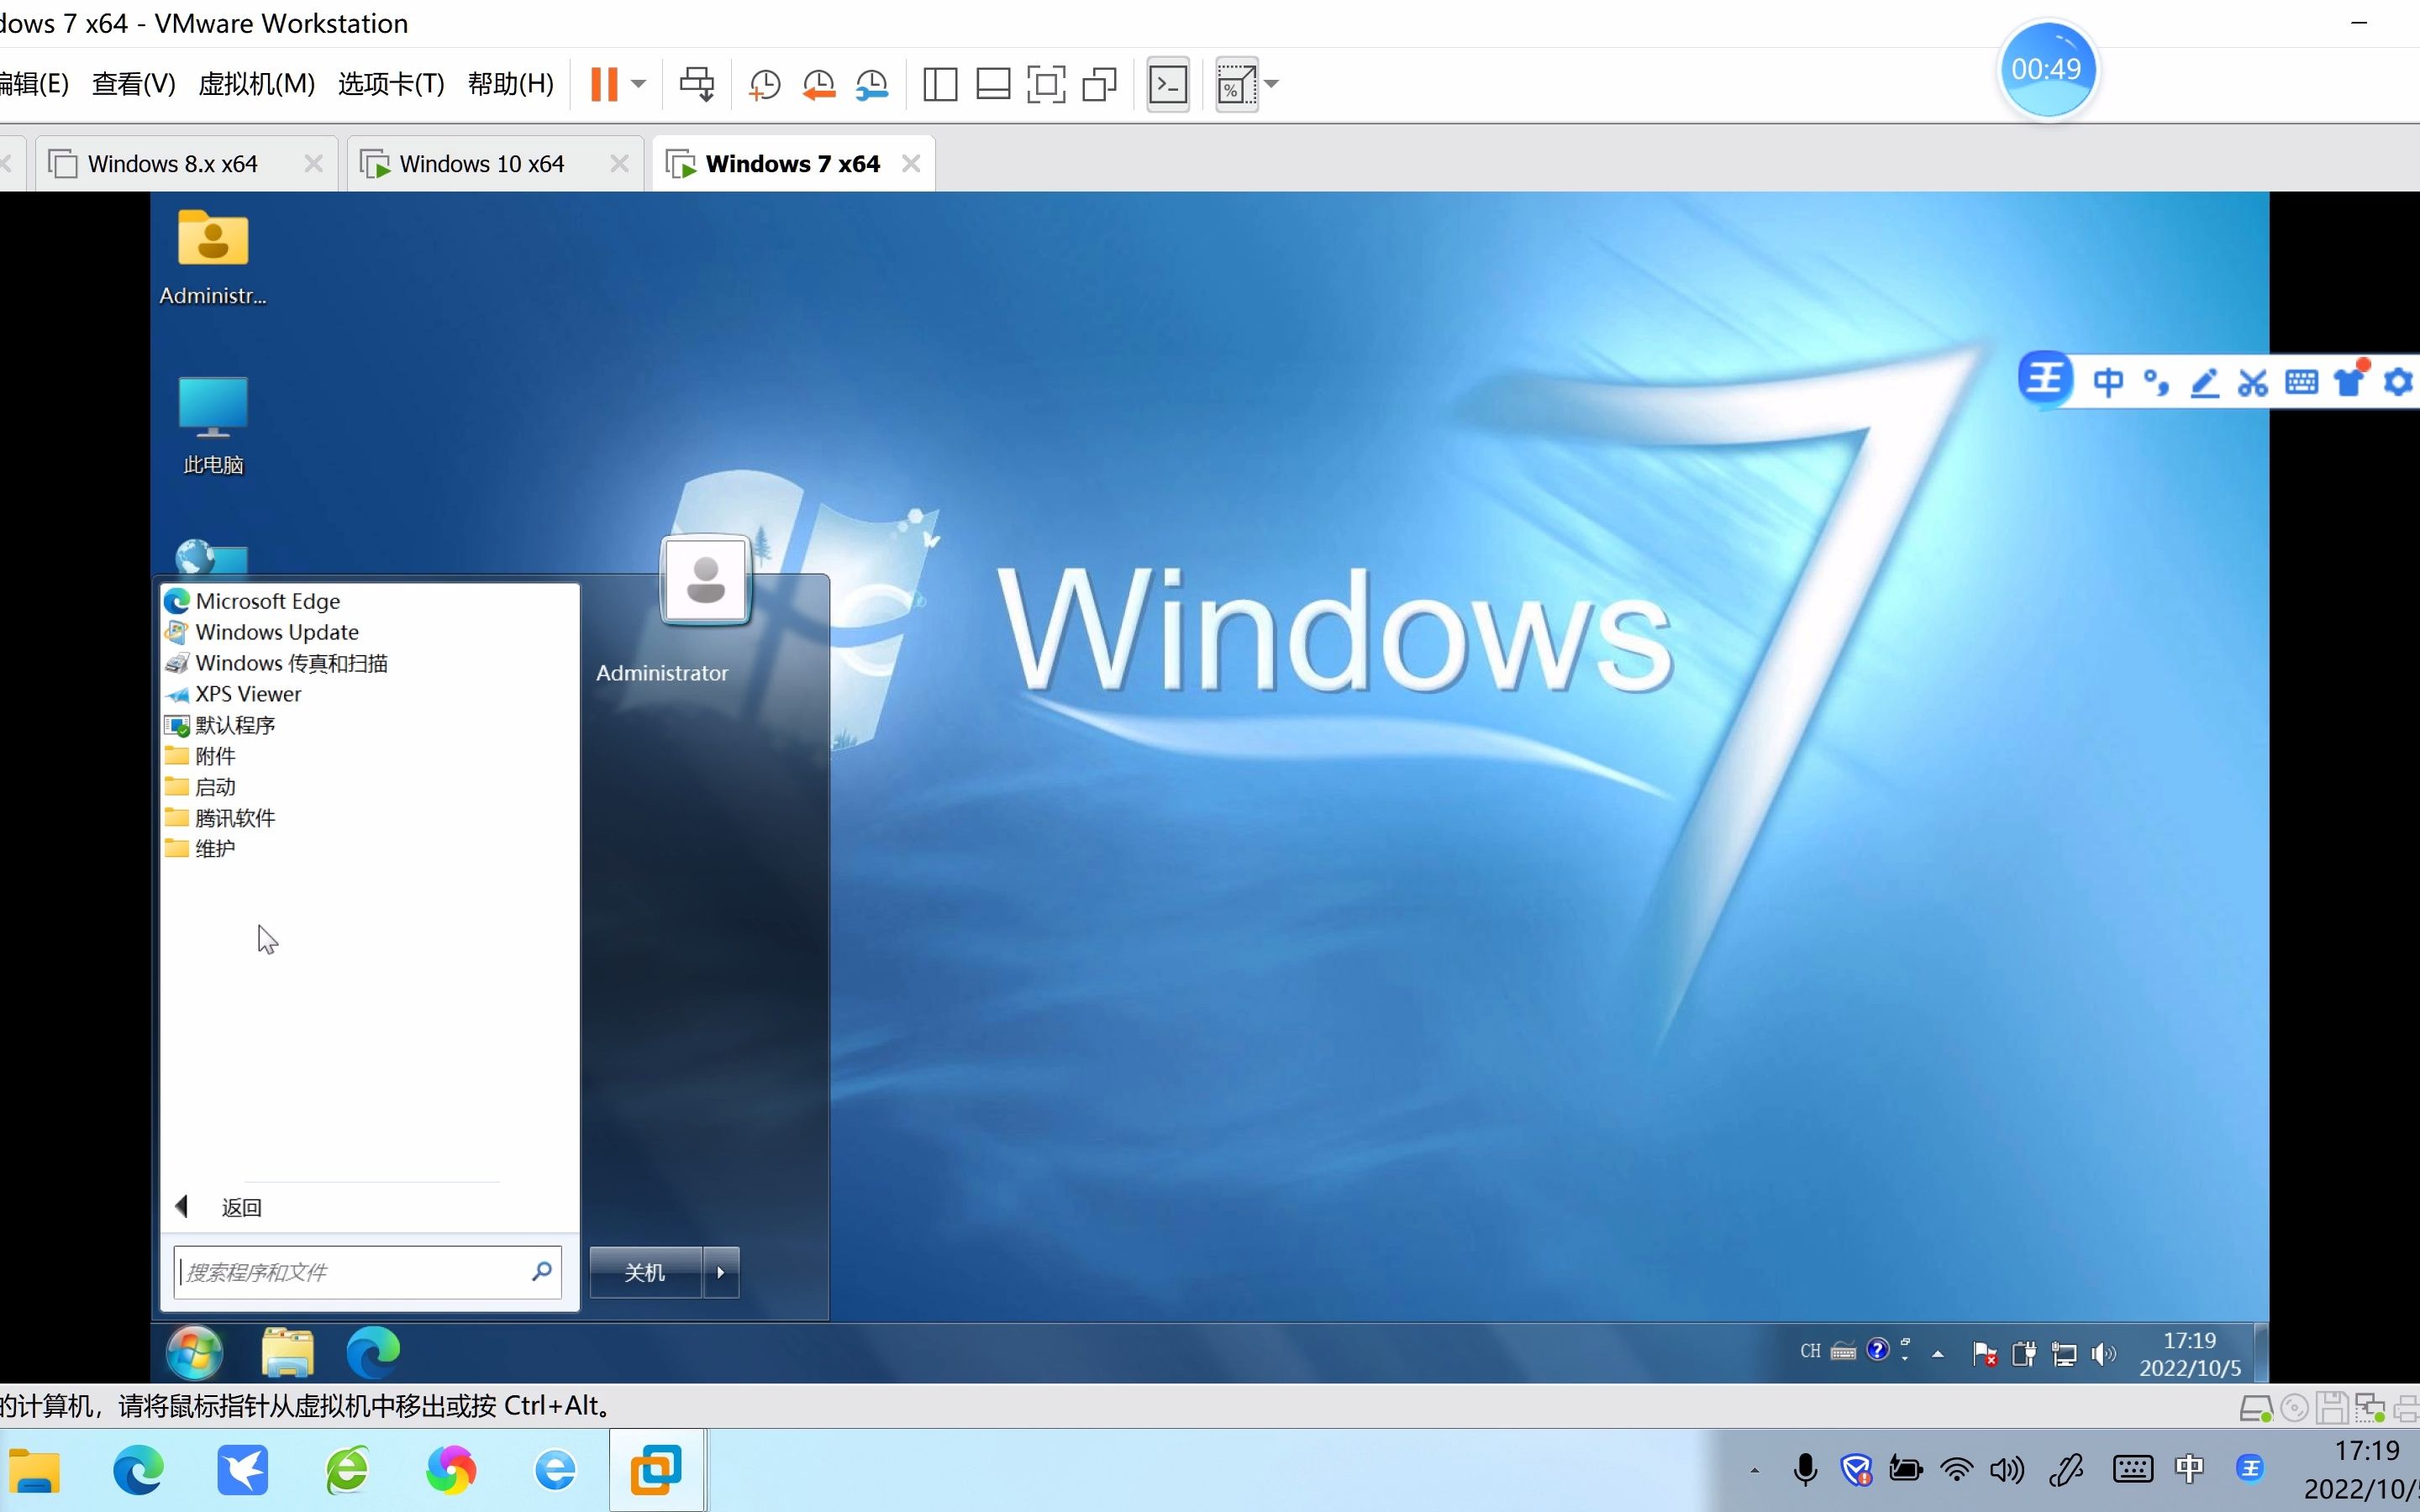Open the snapshot manager
2420x1512 pixels.
[x=872, y=84]
